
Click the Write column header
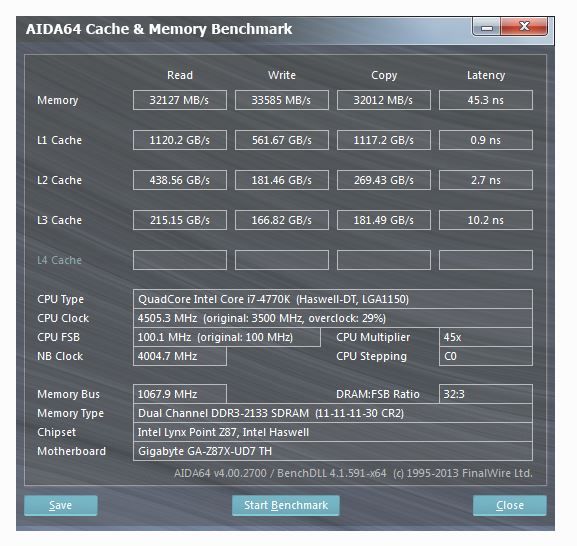point(282,75)
